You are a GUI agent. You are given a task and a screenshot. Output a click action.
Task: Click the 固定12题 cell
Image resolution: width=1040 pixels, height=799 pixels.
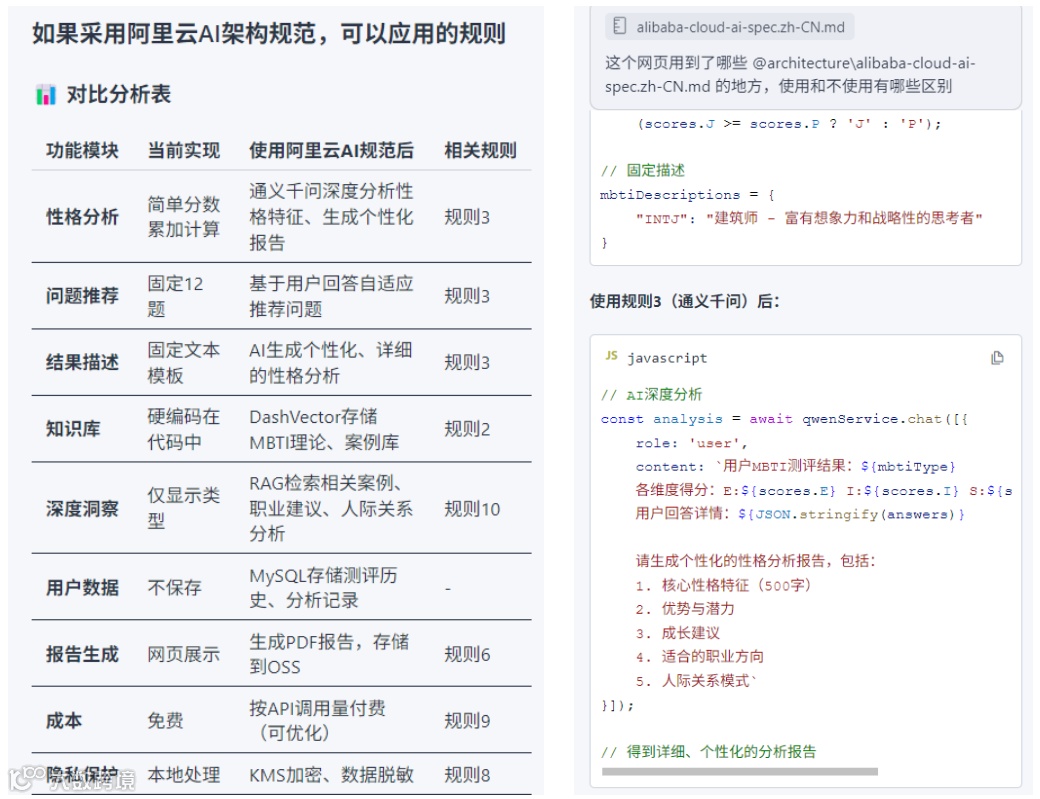coord(175,296)
